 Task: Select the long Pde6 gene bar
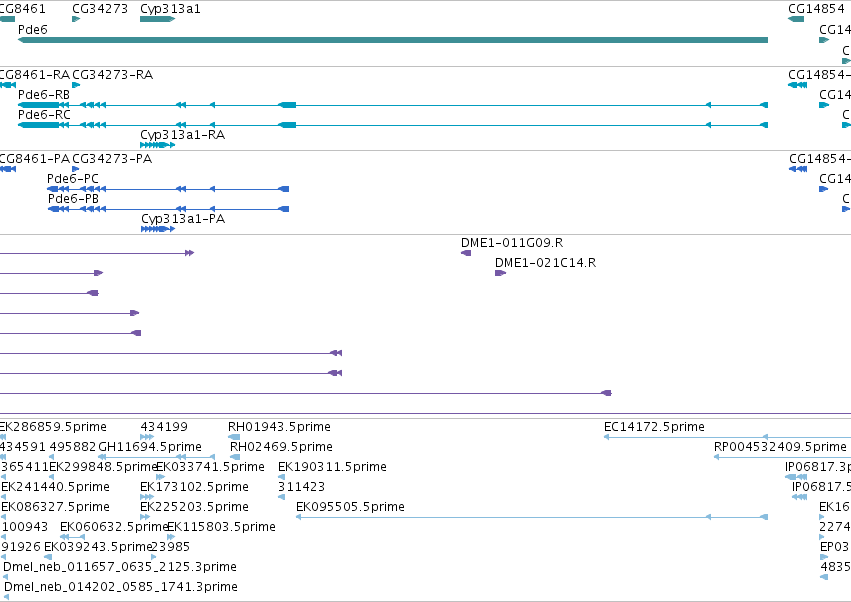(x=393, y=40)
